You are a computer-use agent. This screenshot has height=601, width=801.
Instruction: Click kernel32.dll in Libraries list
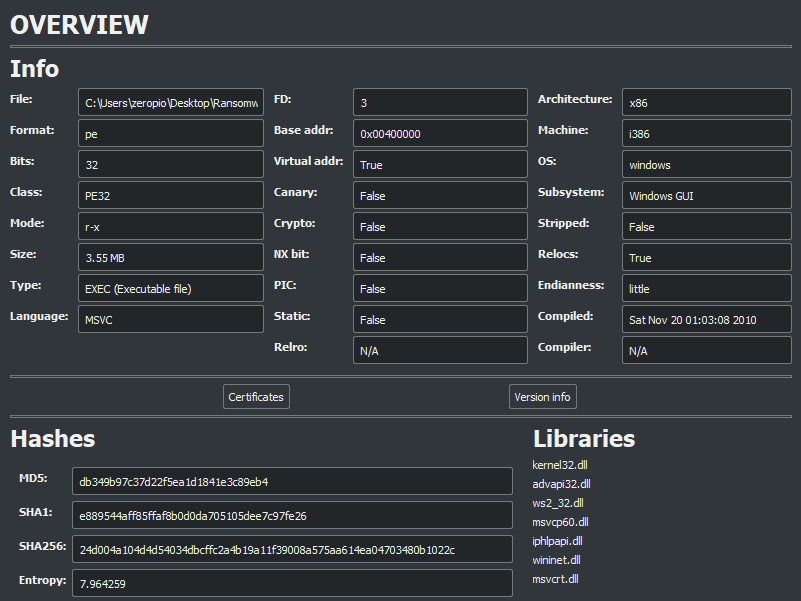561,465
